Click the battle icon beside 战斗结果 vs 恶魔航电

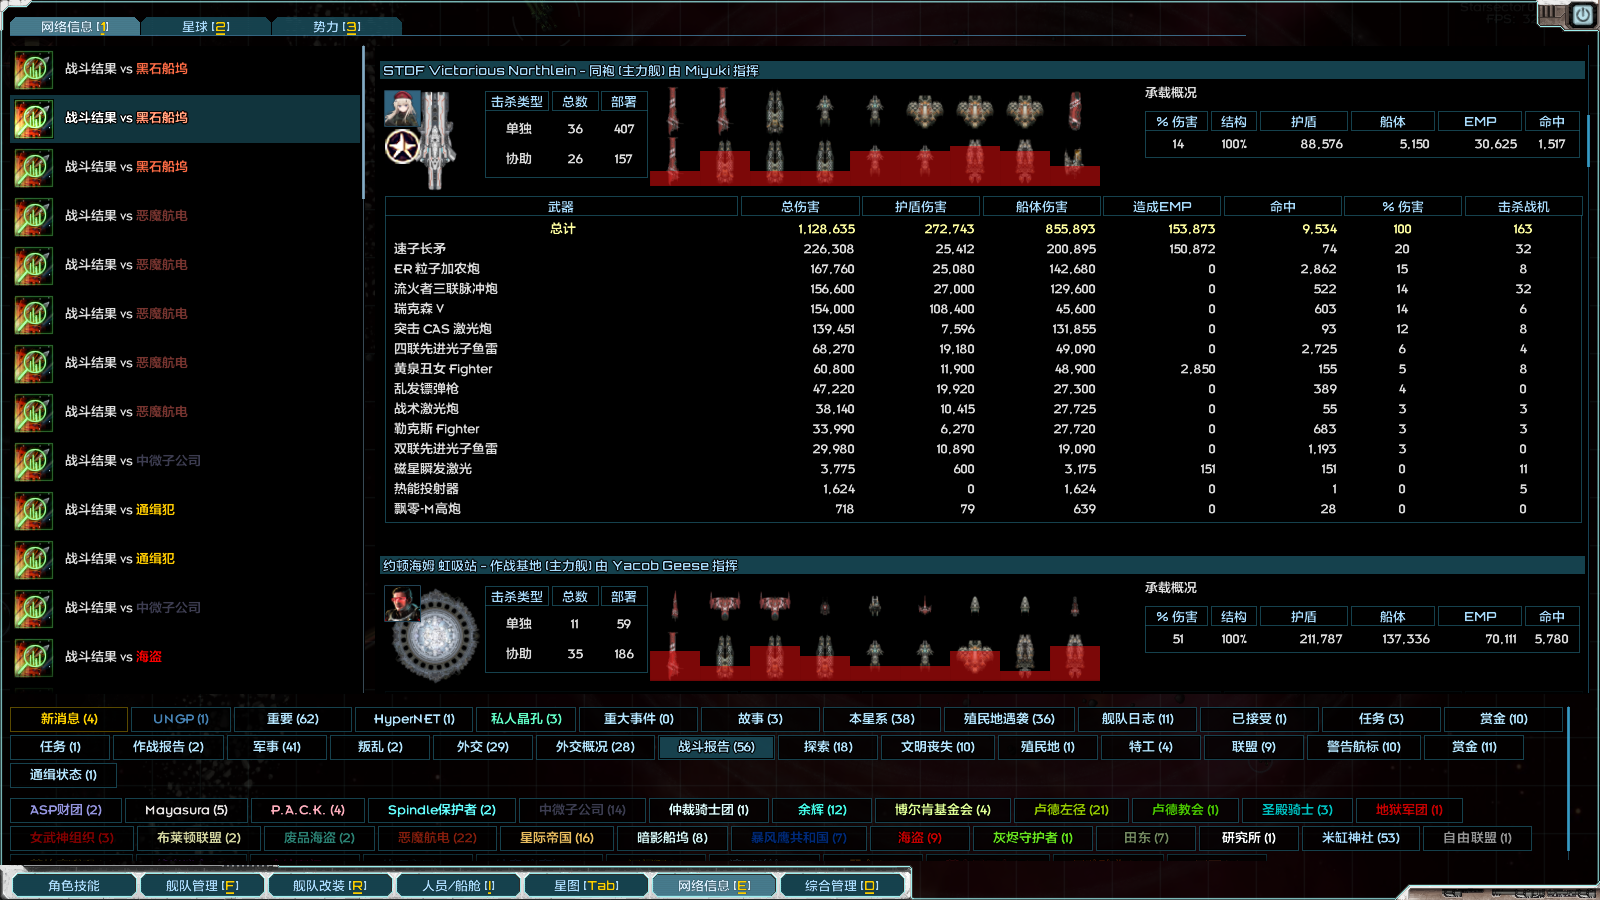[x=33, y=215]
